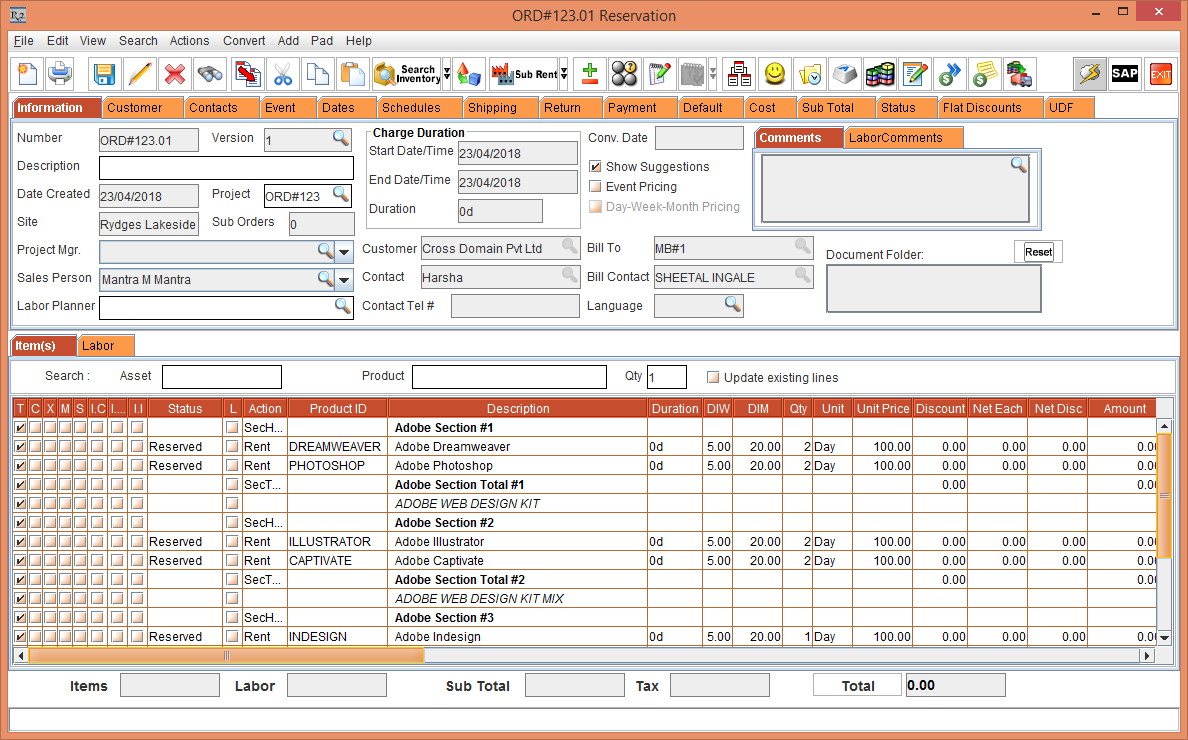Check the Update existing lines checkbox

click(713, 378)
